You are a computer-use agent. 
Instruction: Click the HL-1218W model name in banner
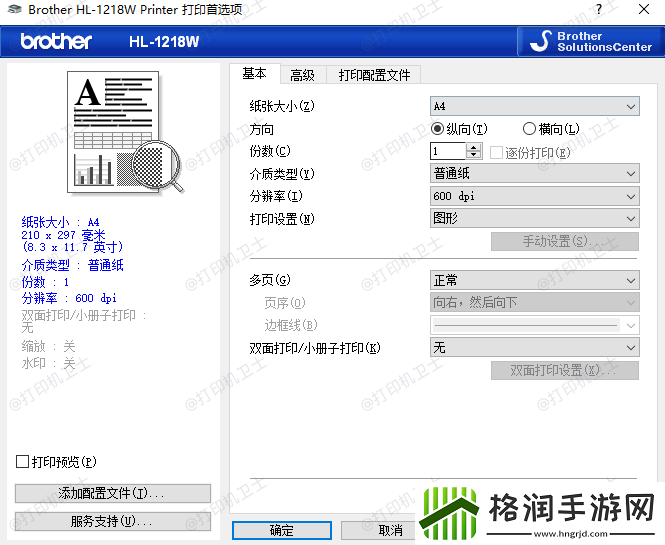tap(164, 42)
